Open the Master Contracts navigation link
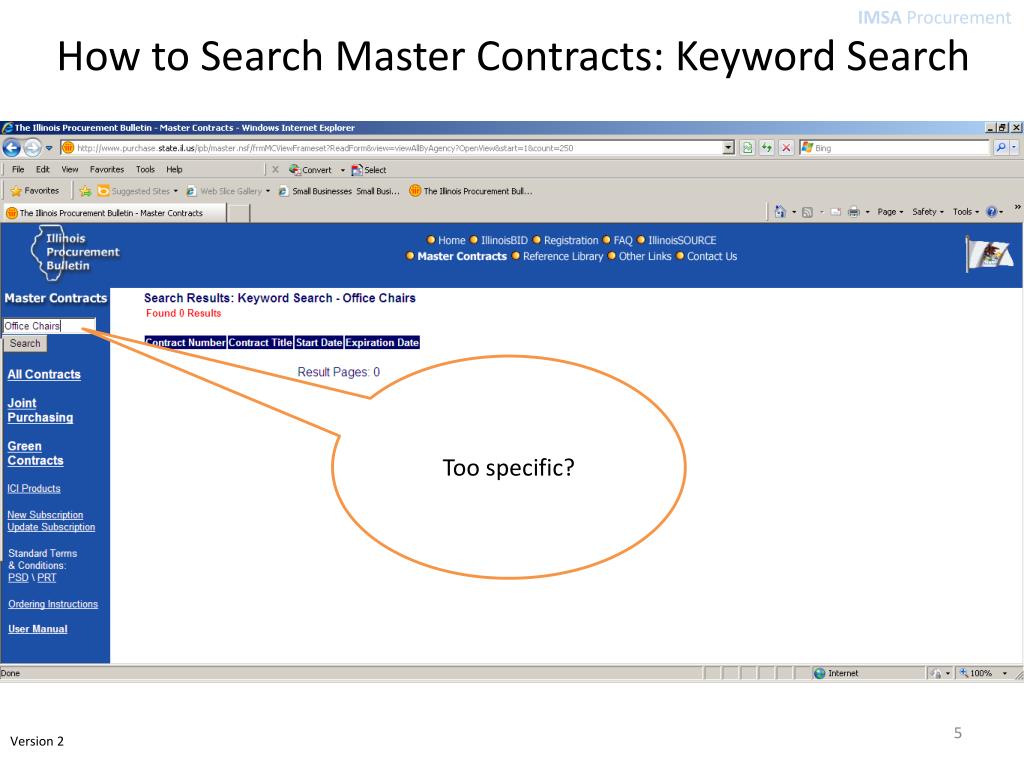Screen dimensions: 1024x768 462,257
